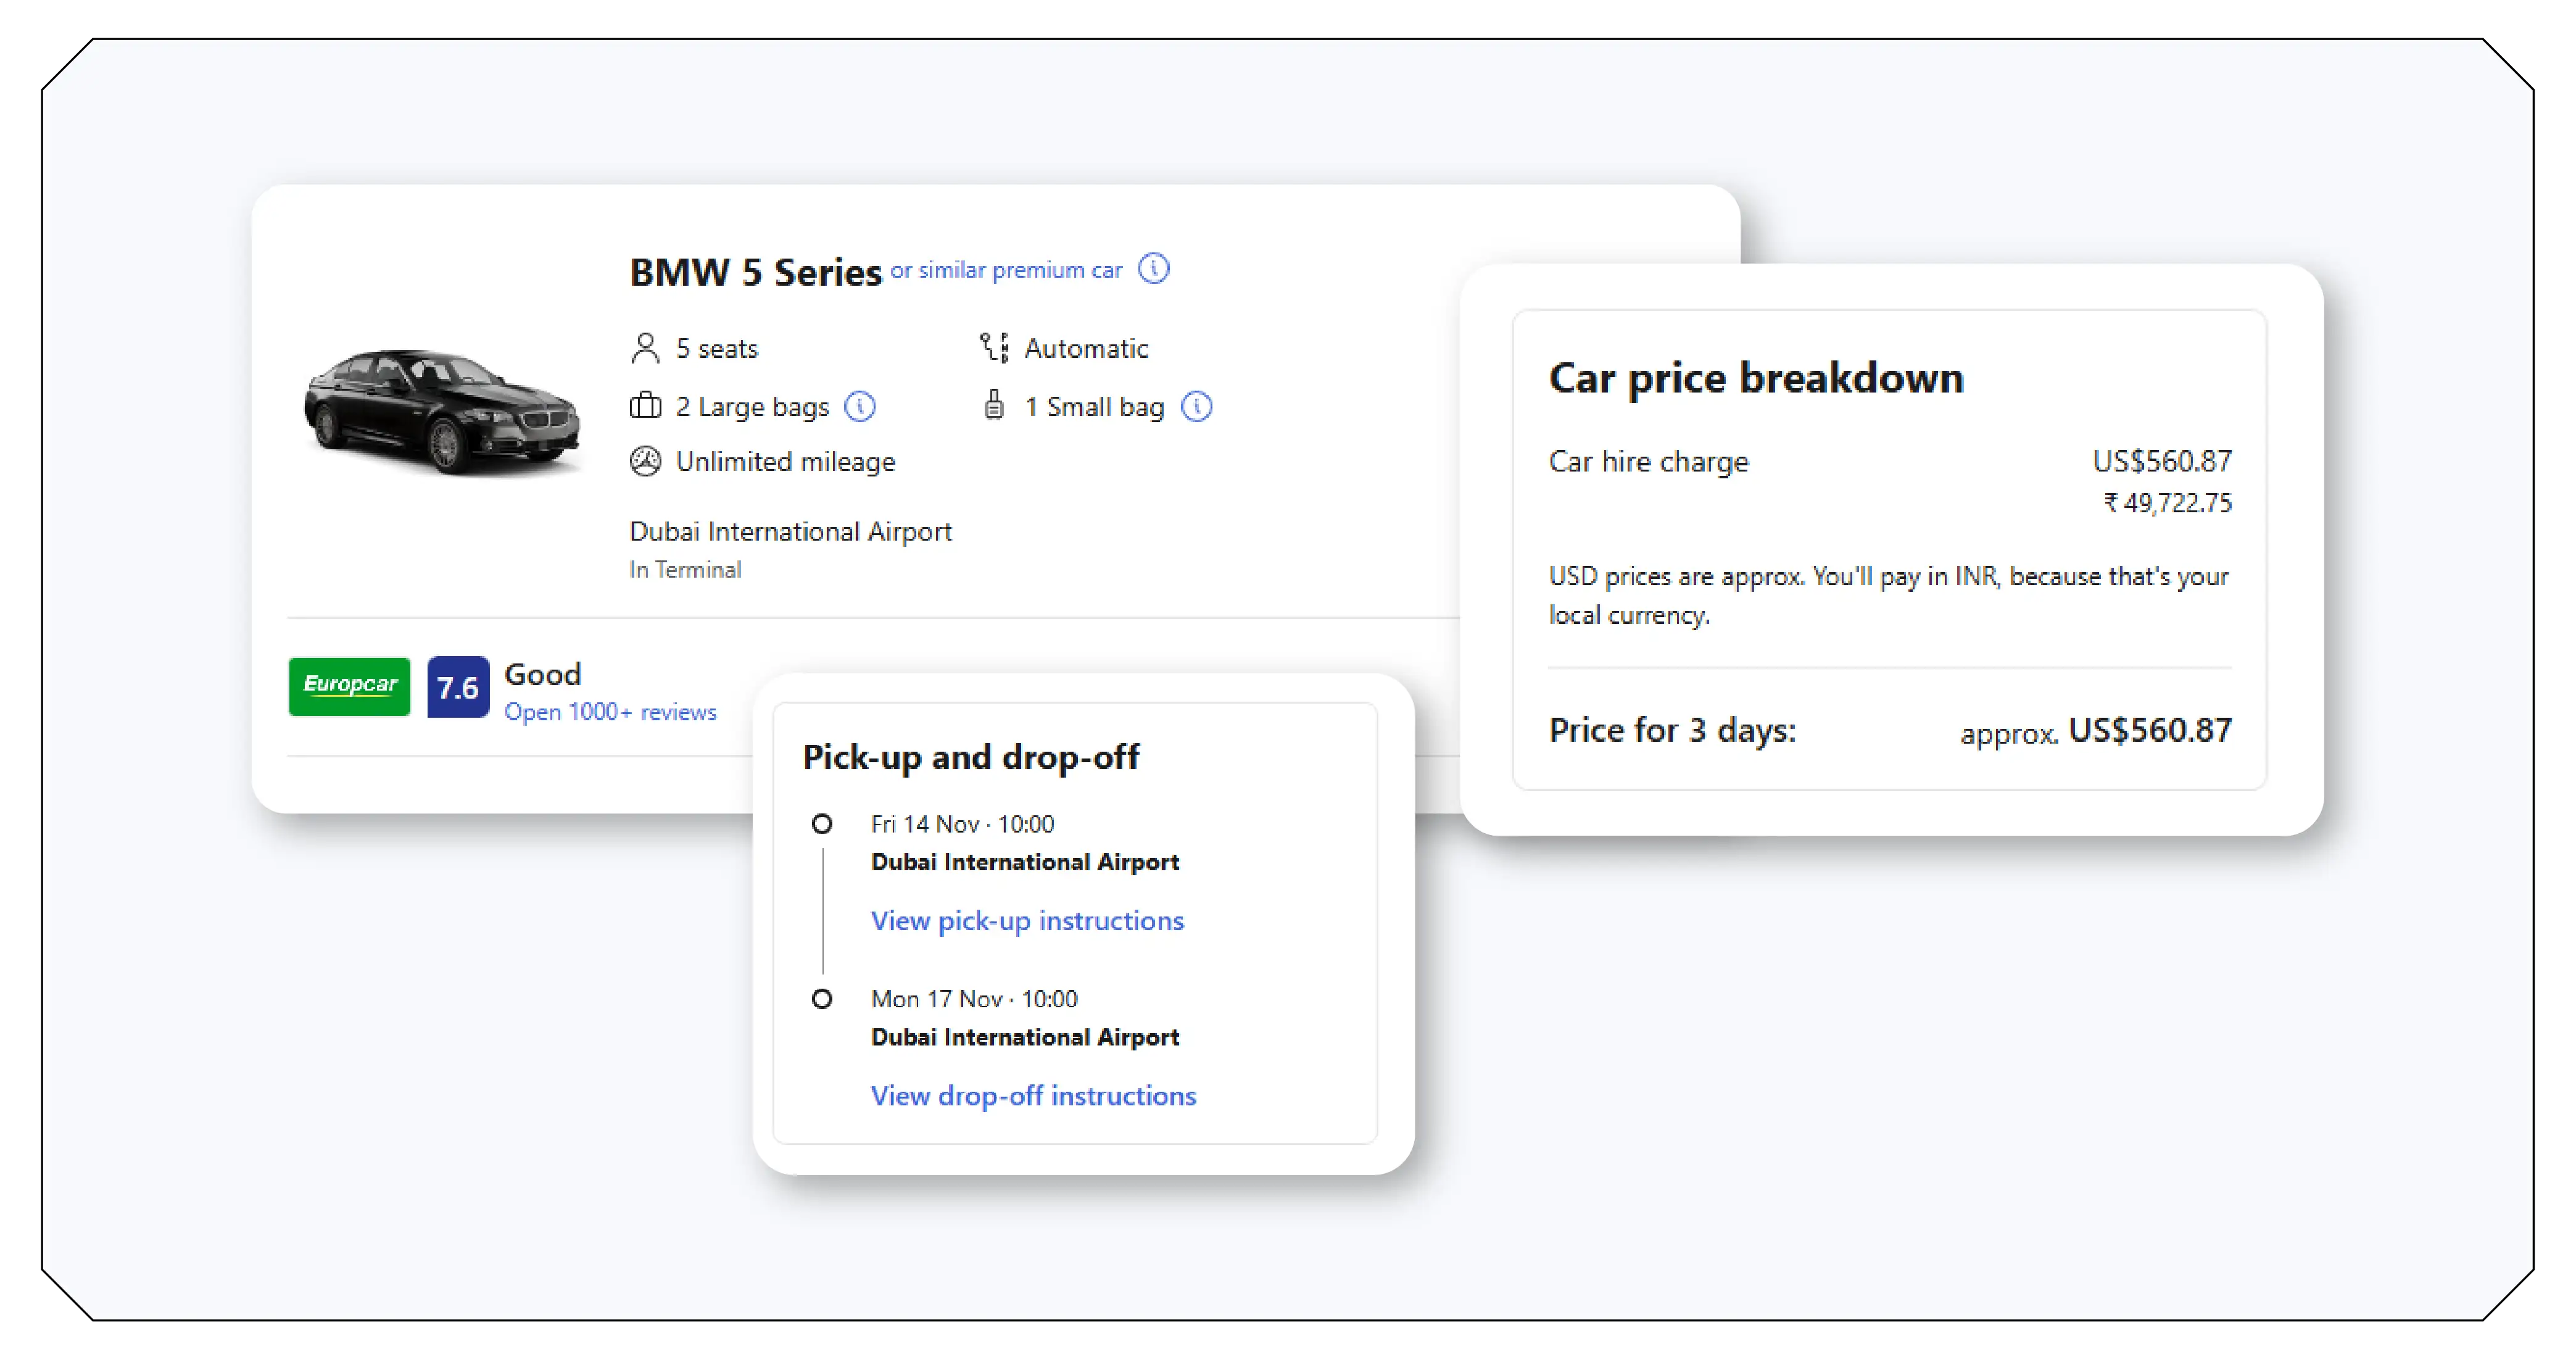Click 'View pick-up instructions'
This screenshot has width=2576, height=1359.
point(1027,920)
